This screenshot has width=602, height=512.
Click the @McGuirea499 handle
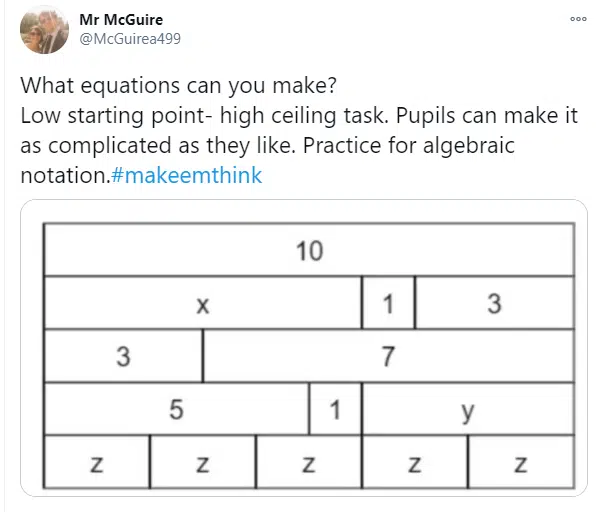point(130,39)
